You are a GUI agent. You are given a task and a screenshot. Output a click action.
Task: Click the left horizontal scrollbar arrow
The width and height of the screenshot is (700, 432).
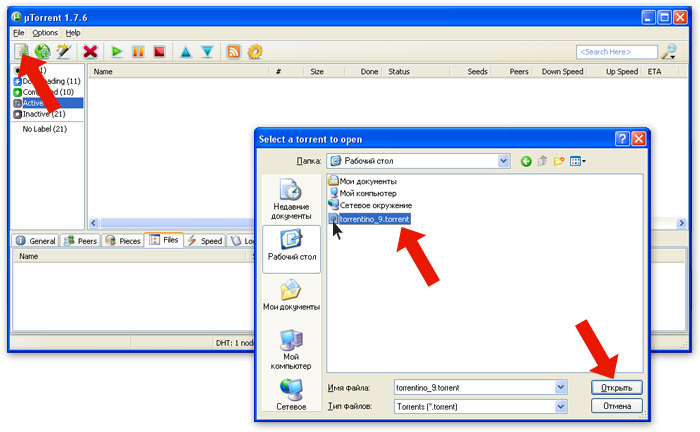pyautogui.click(x=94, y=223)
